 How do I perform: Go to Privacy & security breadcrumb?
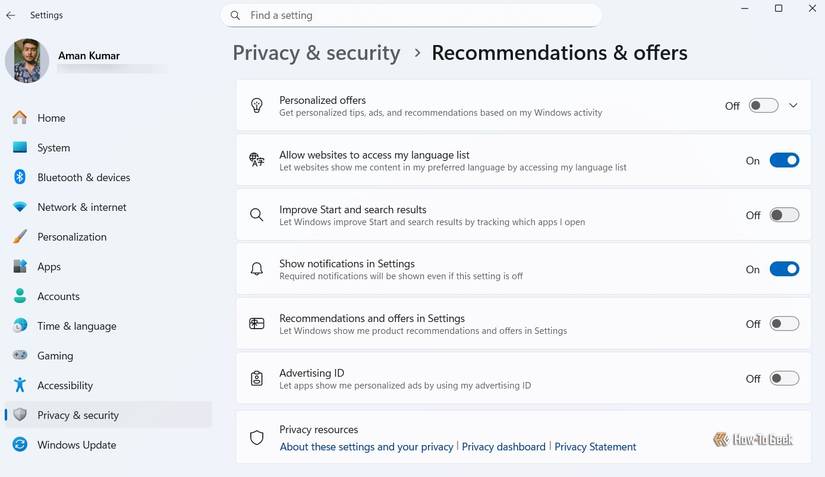(316, 53)
